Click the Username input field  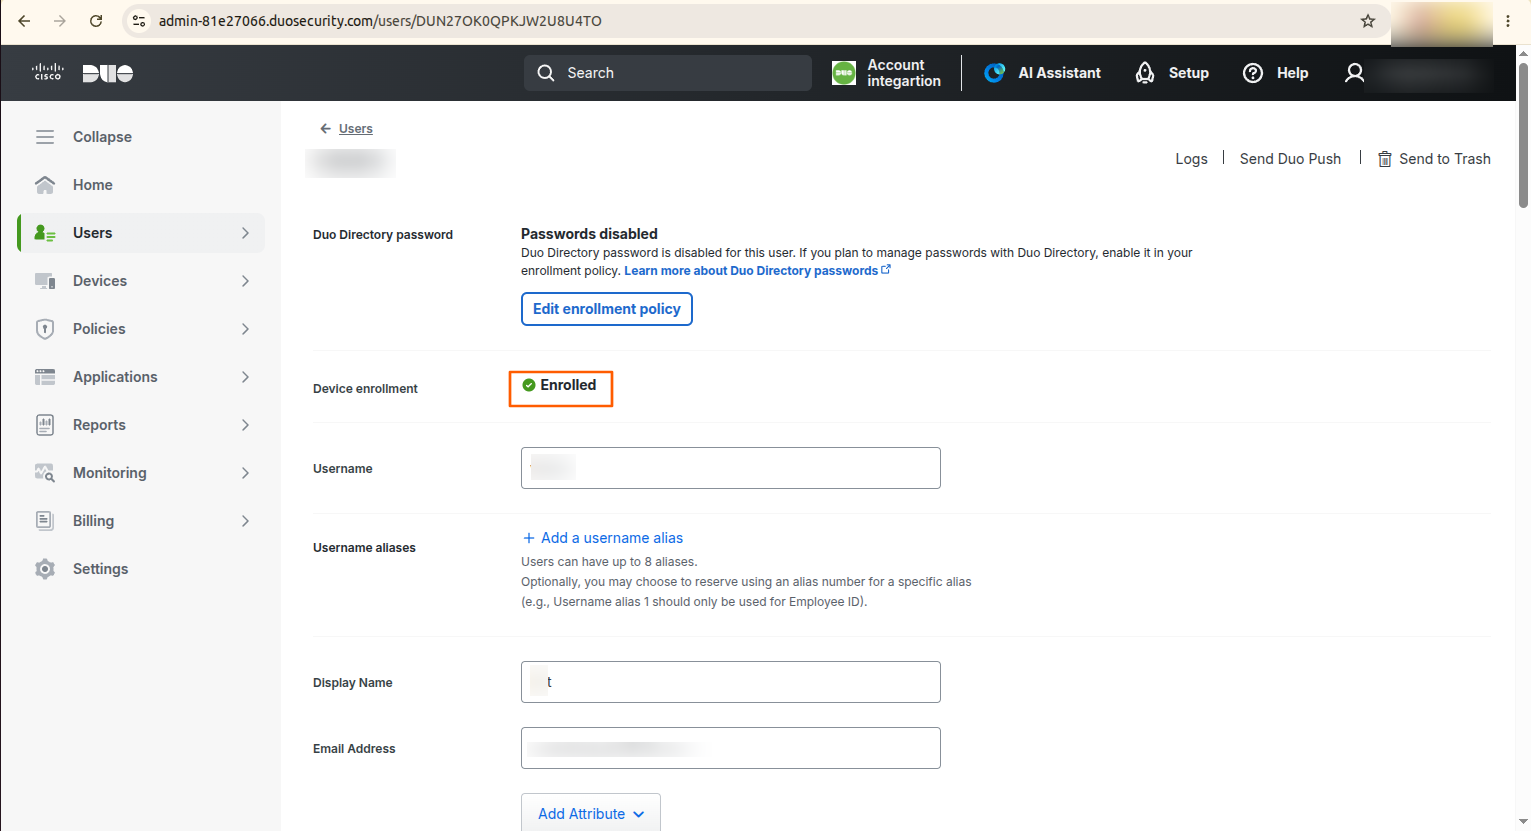pos(731,468)
